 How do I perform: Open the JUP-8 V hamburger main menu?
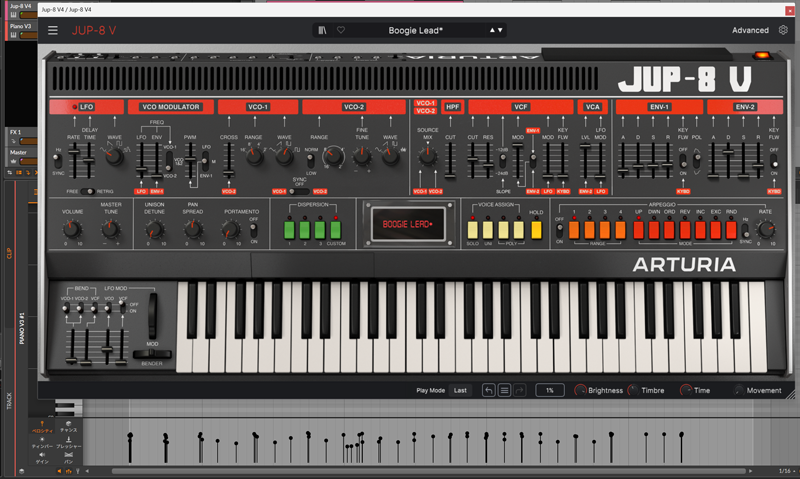click(x=53, y=30)
